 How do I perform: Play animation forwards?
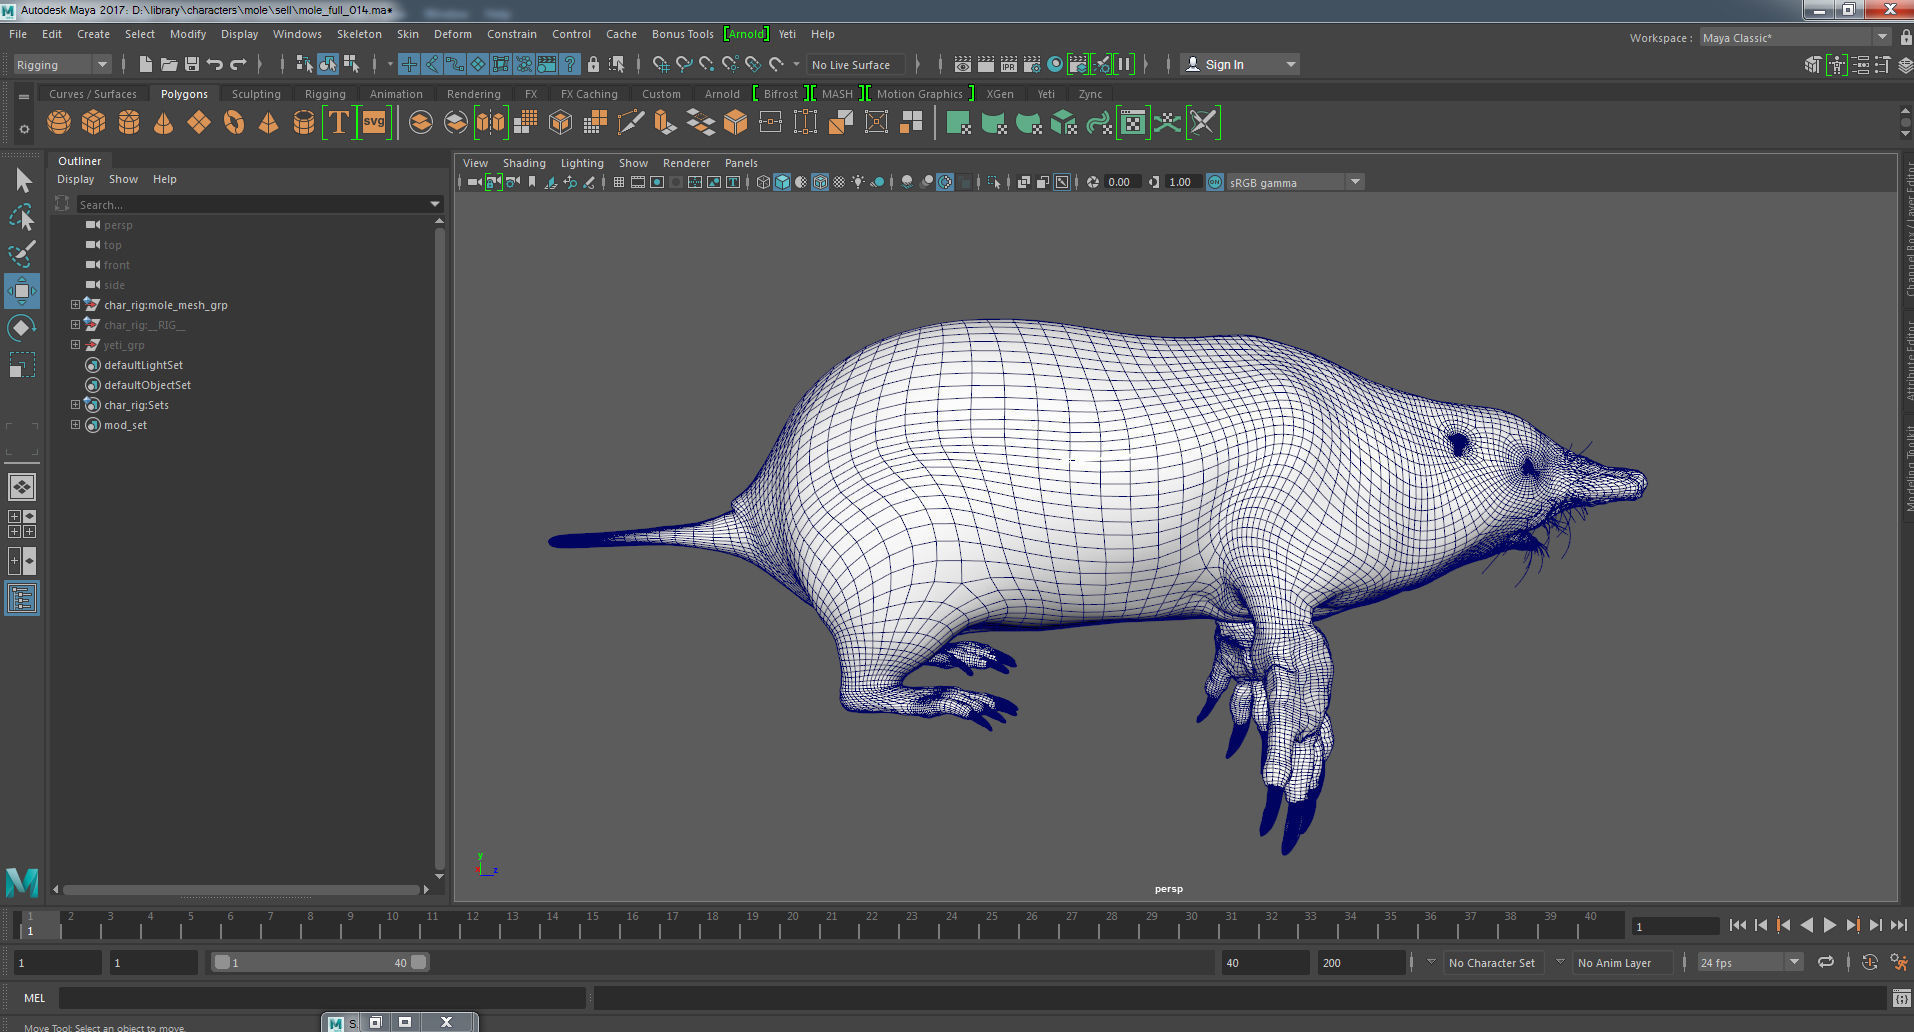pyautogui.click(x=1830, y=925)
